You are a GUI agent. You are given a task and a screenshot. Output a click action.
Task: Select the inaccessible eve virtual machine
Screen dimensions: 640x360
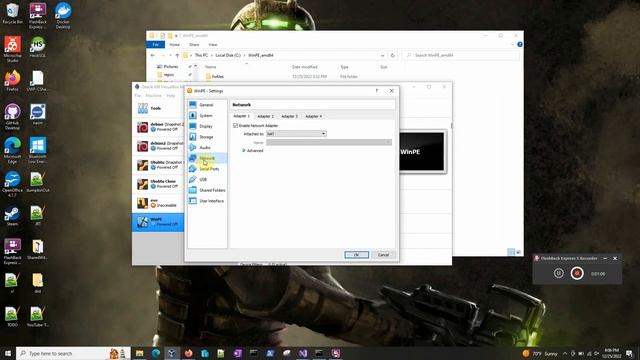[158, 203]
